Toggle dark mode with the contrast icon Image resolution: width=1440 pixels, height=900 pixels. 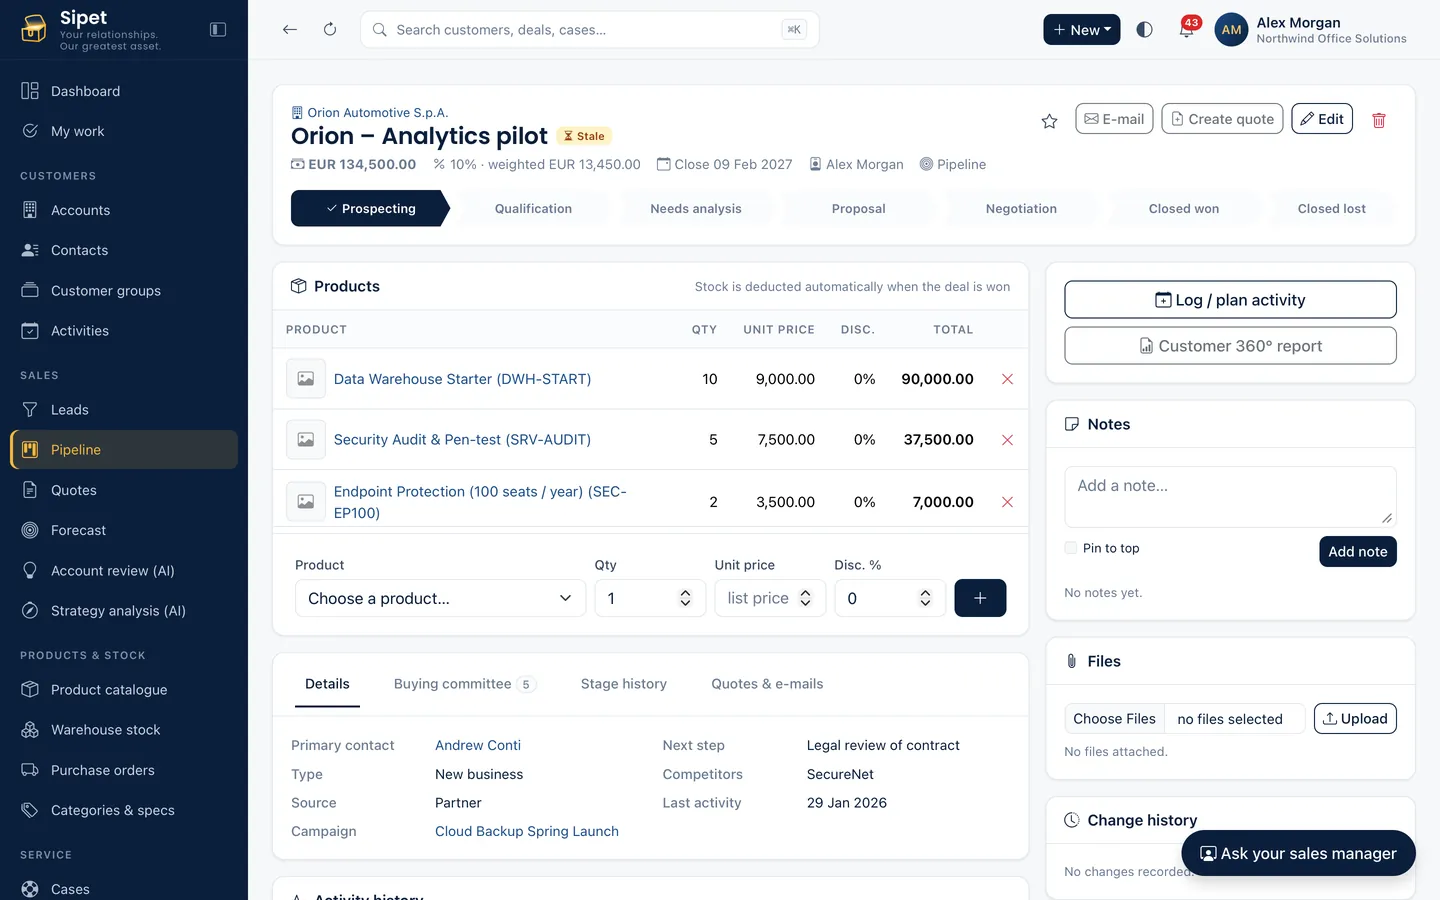click(1145, 29)
